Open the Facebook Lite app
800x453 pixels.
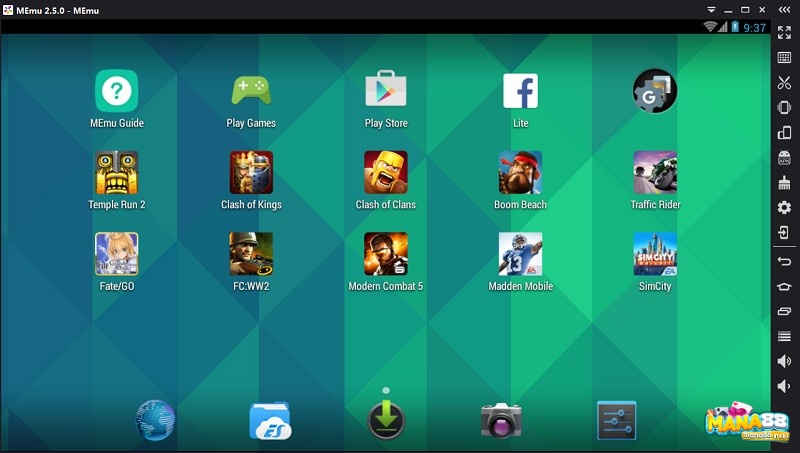(x=520, y=91)
